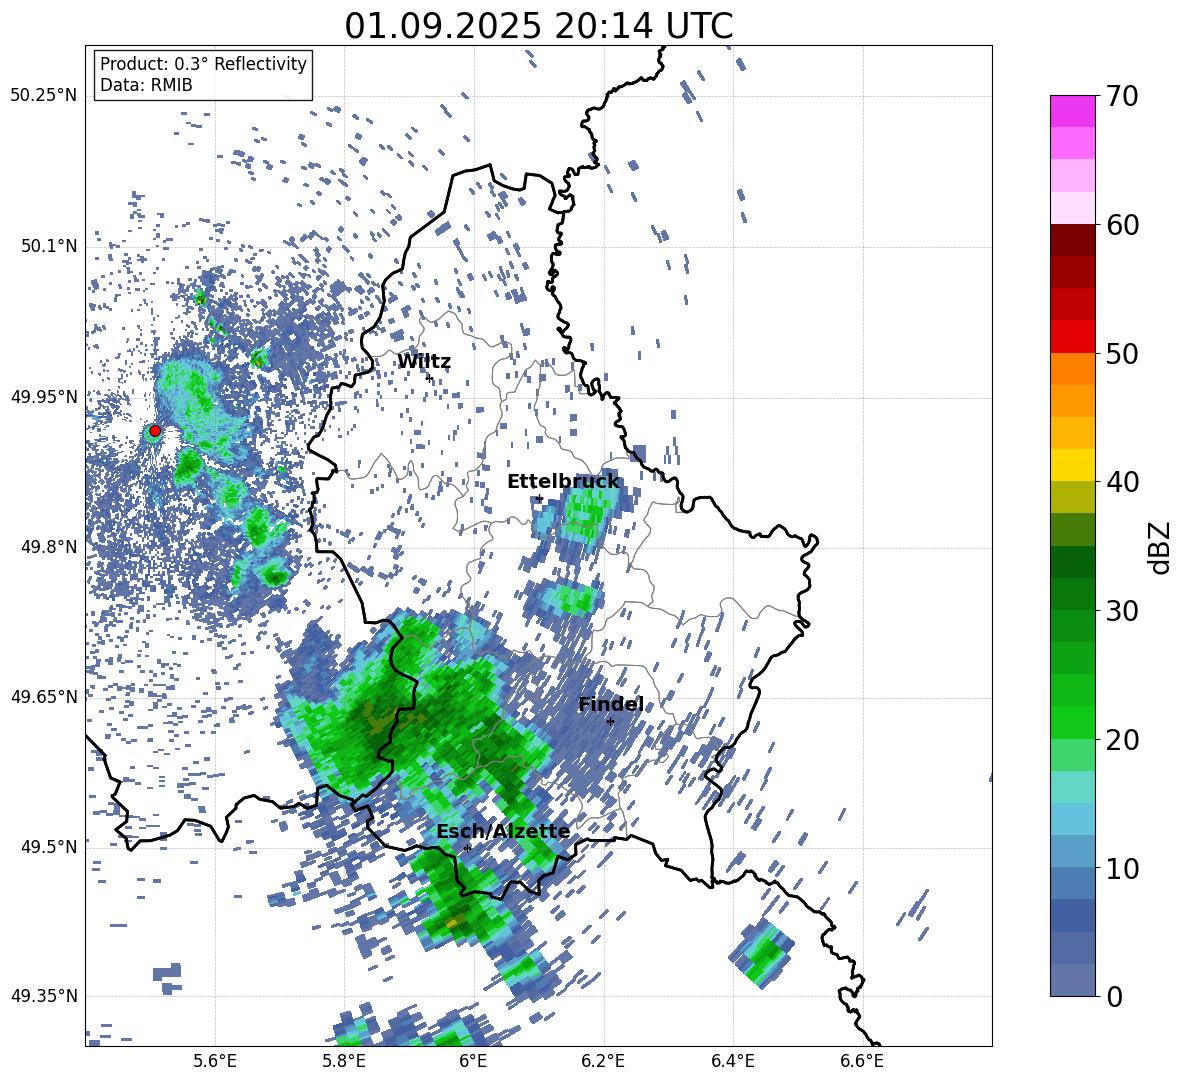Click the Wiltz location cross marker
The width and height of the screenshot is (1184, 1081).
click(429, 378)
